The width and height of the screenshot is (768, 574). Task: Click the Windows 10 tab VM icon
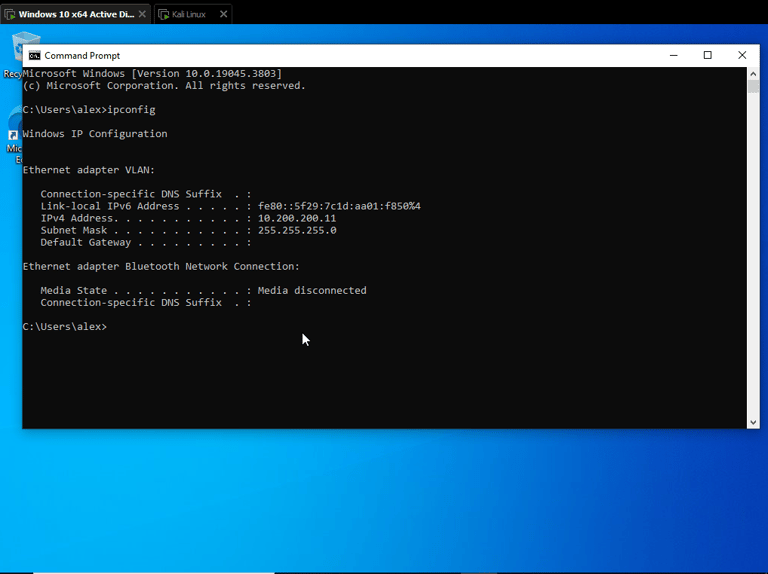(x=10, y=15)
